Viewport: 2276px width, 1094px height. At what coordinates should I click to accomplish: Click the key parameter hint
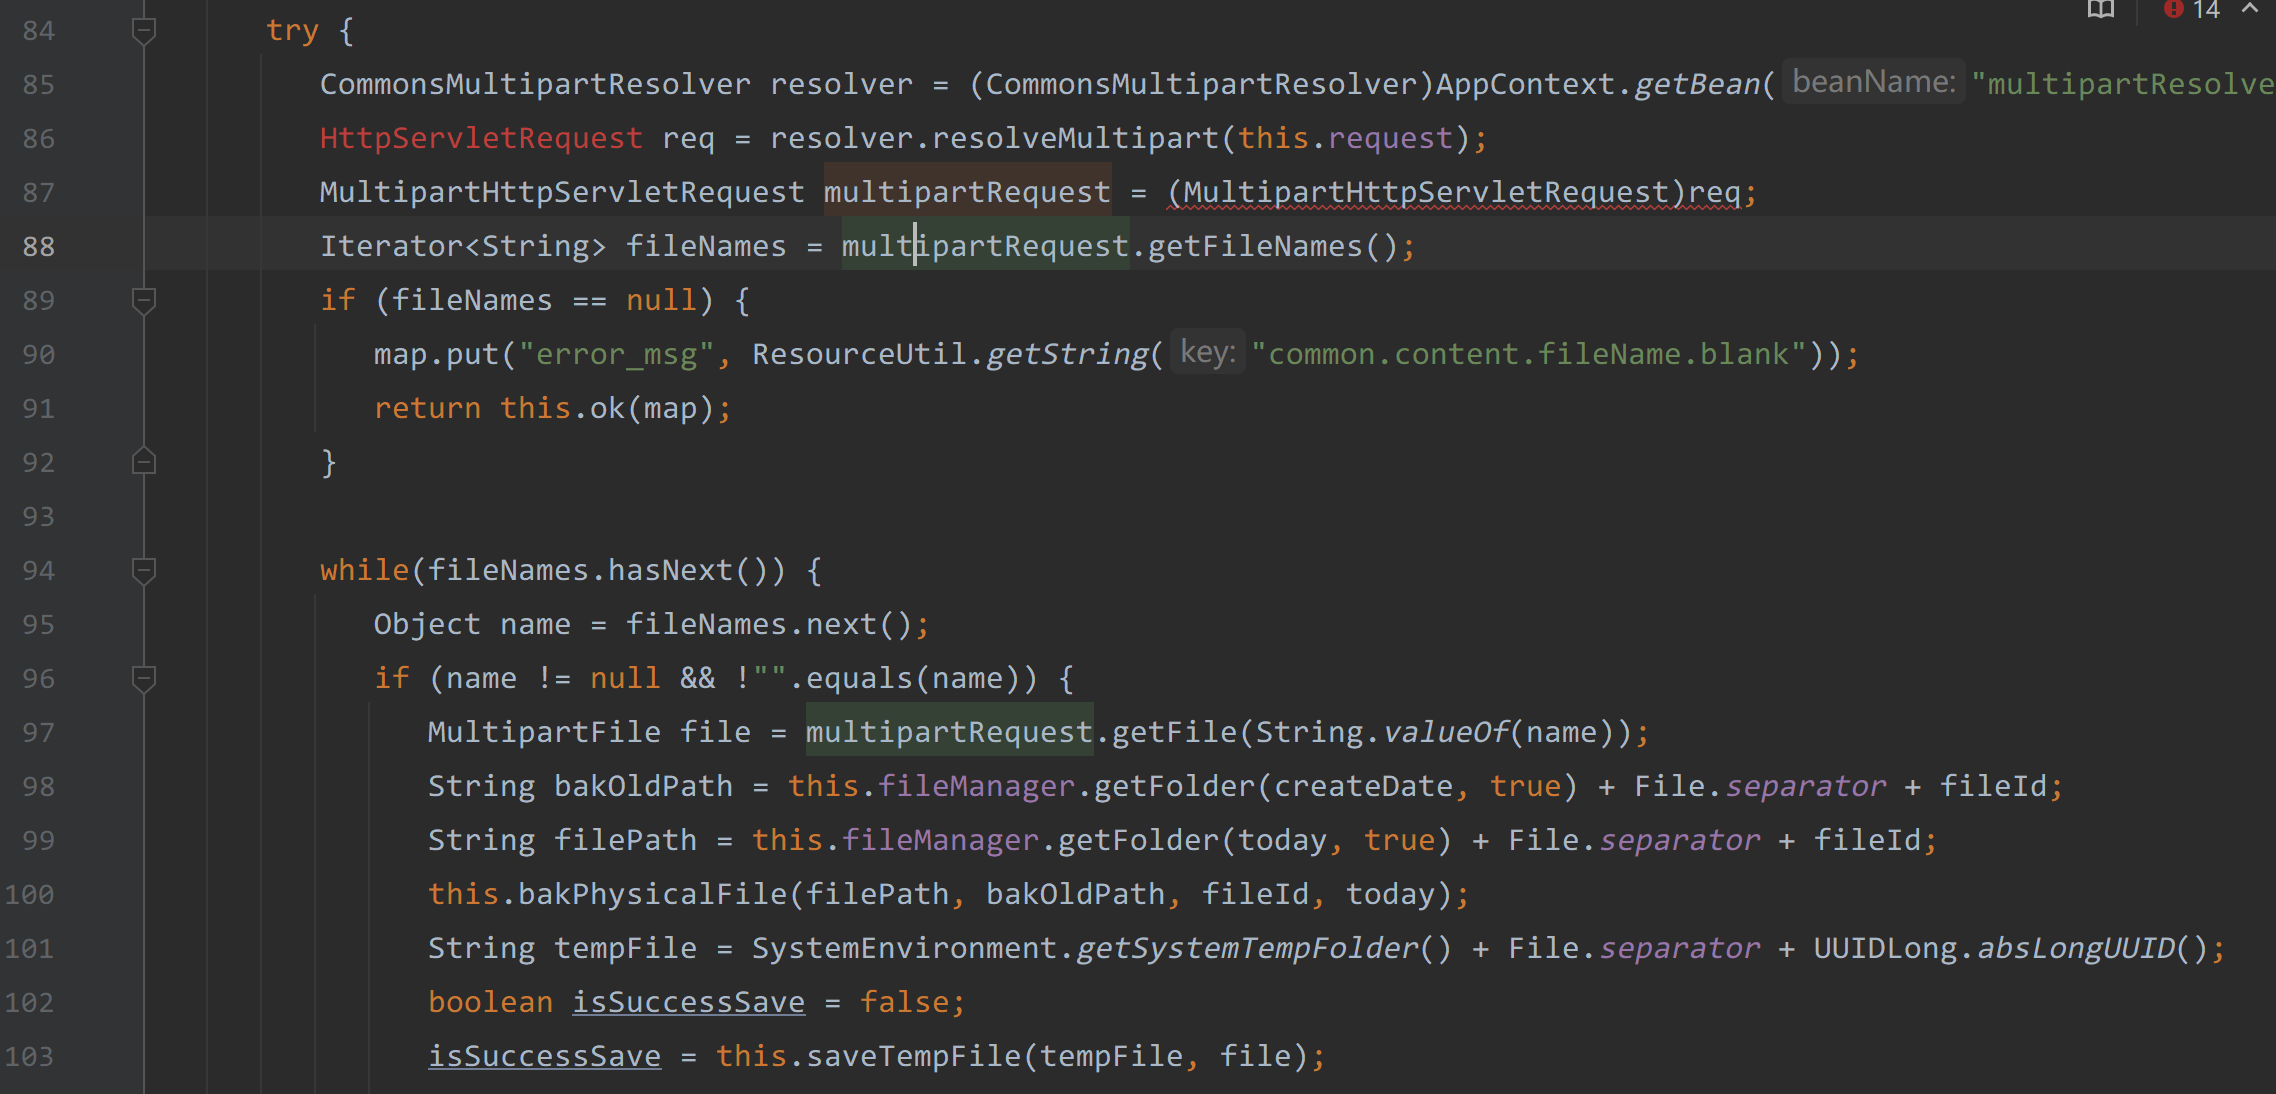pyautogui.click(x=1207, y=352)
